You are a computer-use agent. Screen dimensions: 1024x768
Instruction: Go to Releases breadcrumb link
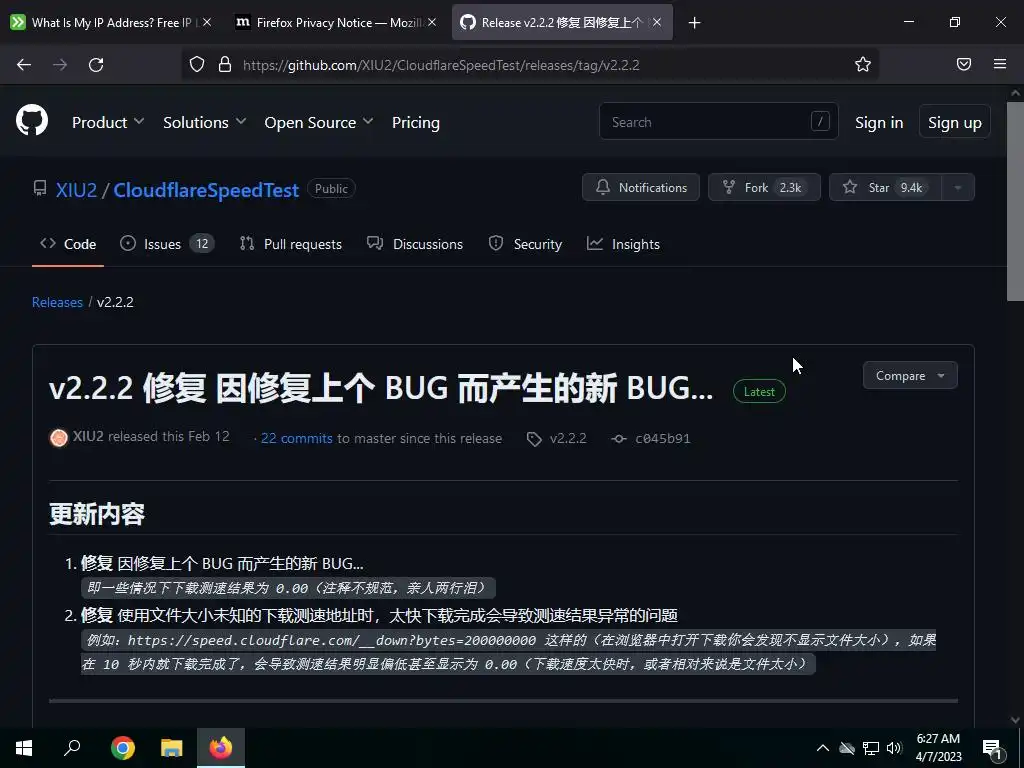(x=57, y=302)
